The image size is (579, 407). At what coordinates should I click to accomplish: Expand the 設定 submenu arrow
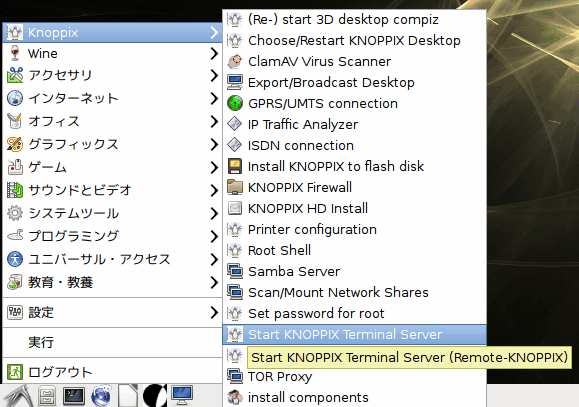214,312
